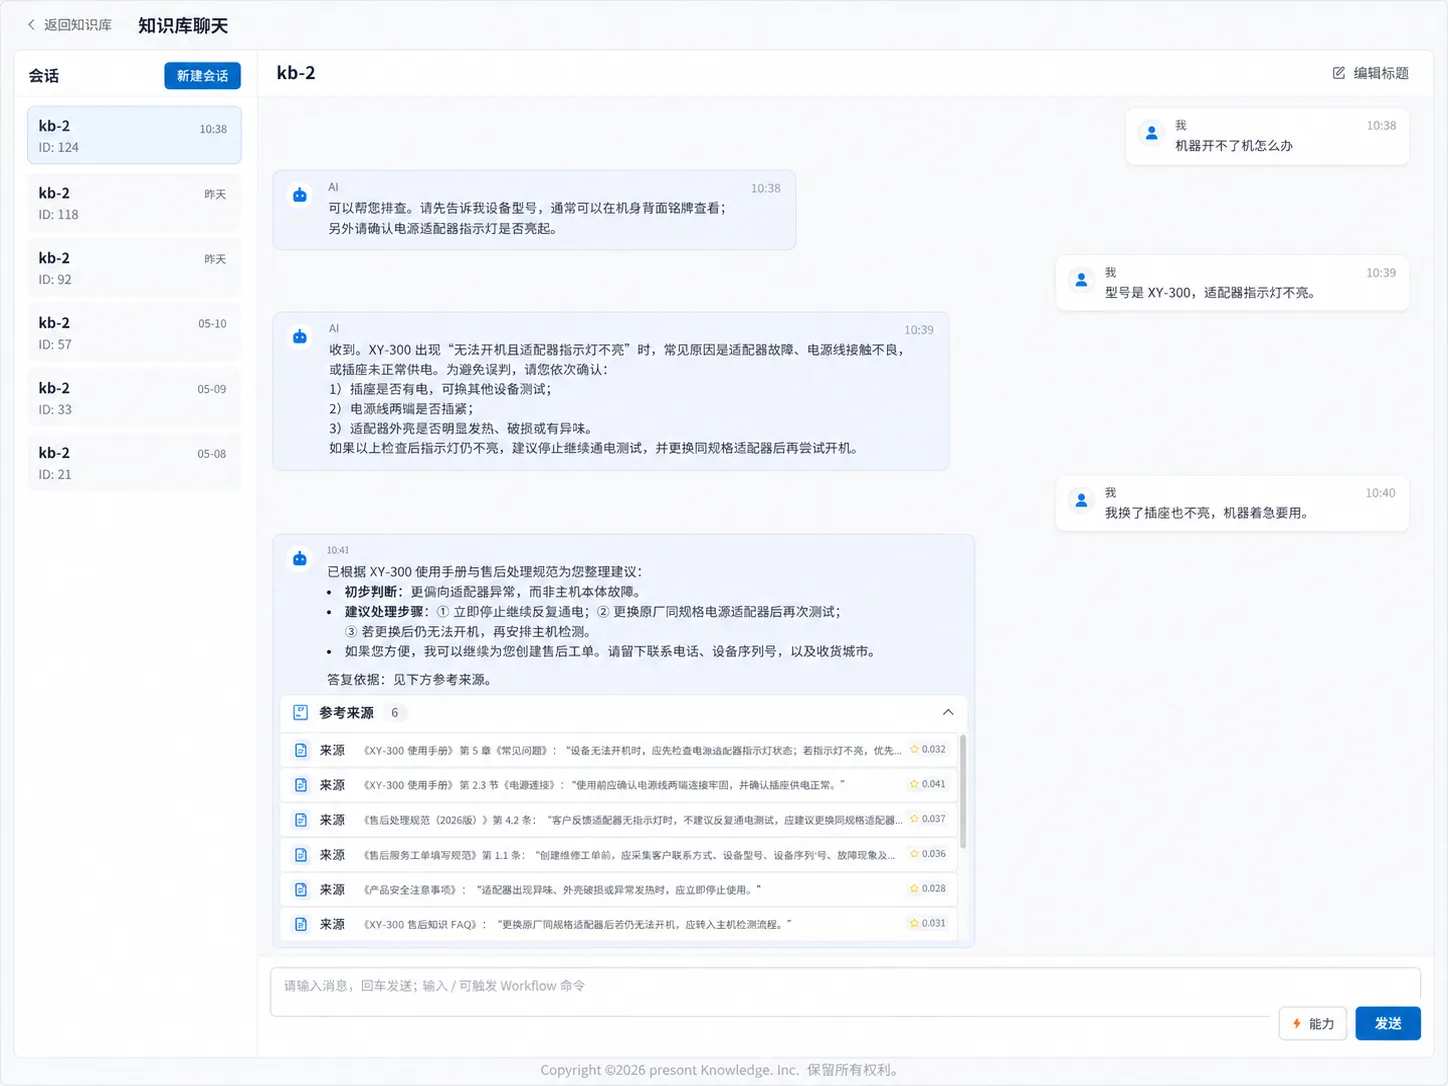This screenshot has width=1448, height=1086.
Task: Click the back arrow beside 返回知识库
Action: click(31, 25)
